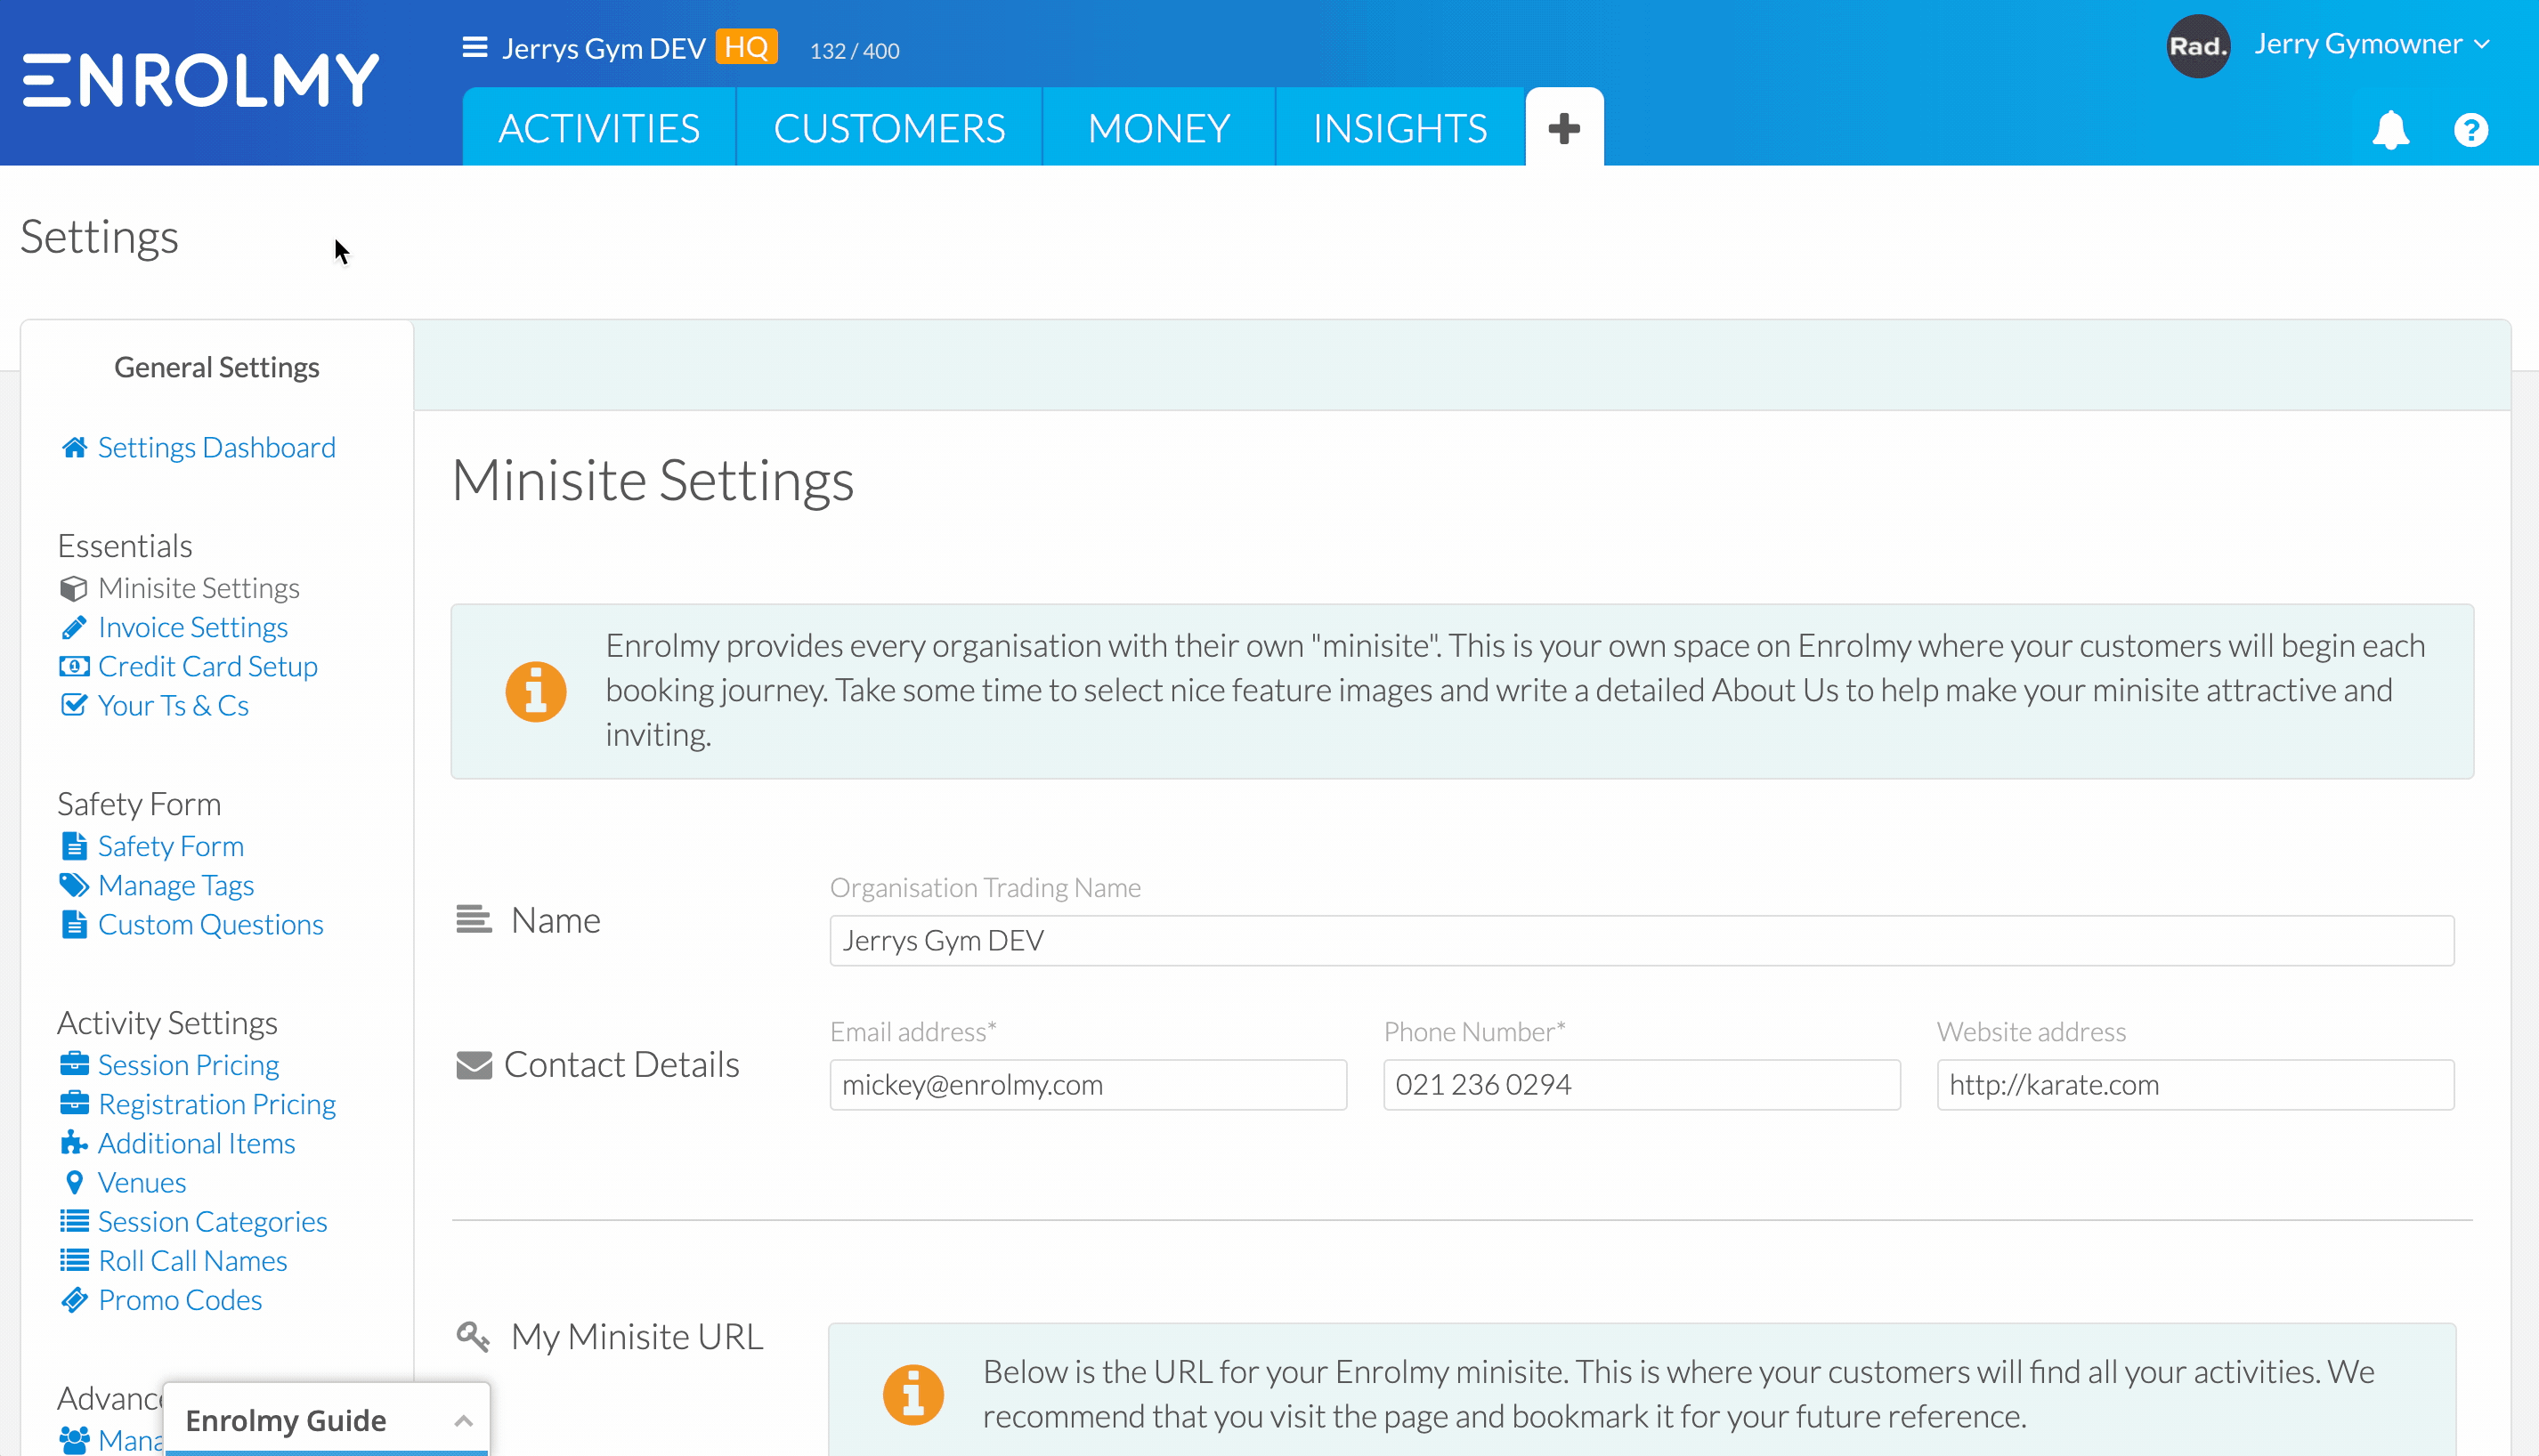Open Your Ts & Cs
The width and height of the screenshot is (2539, 1456).
(x=174, y=705)
